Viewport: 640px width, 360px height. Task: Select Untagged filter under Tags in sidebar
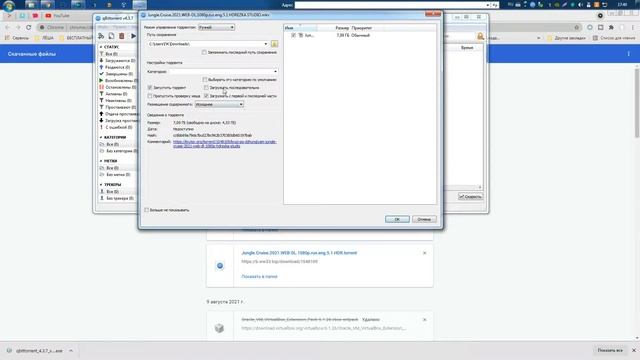pyautogui.click(x=116, y=175)
